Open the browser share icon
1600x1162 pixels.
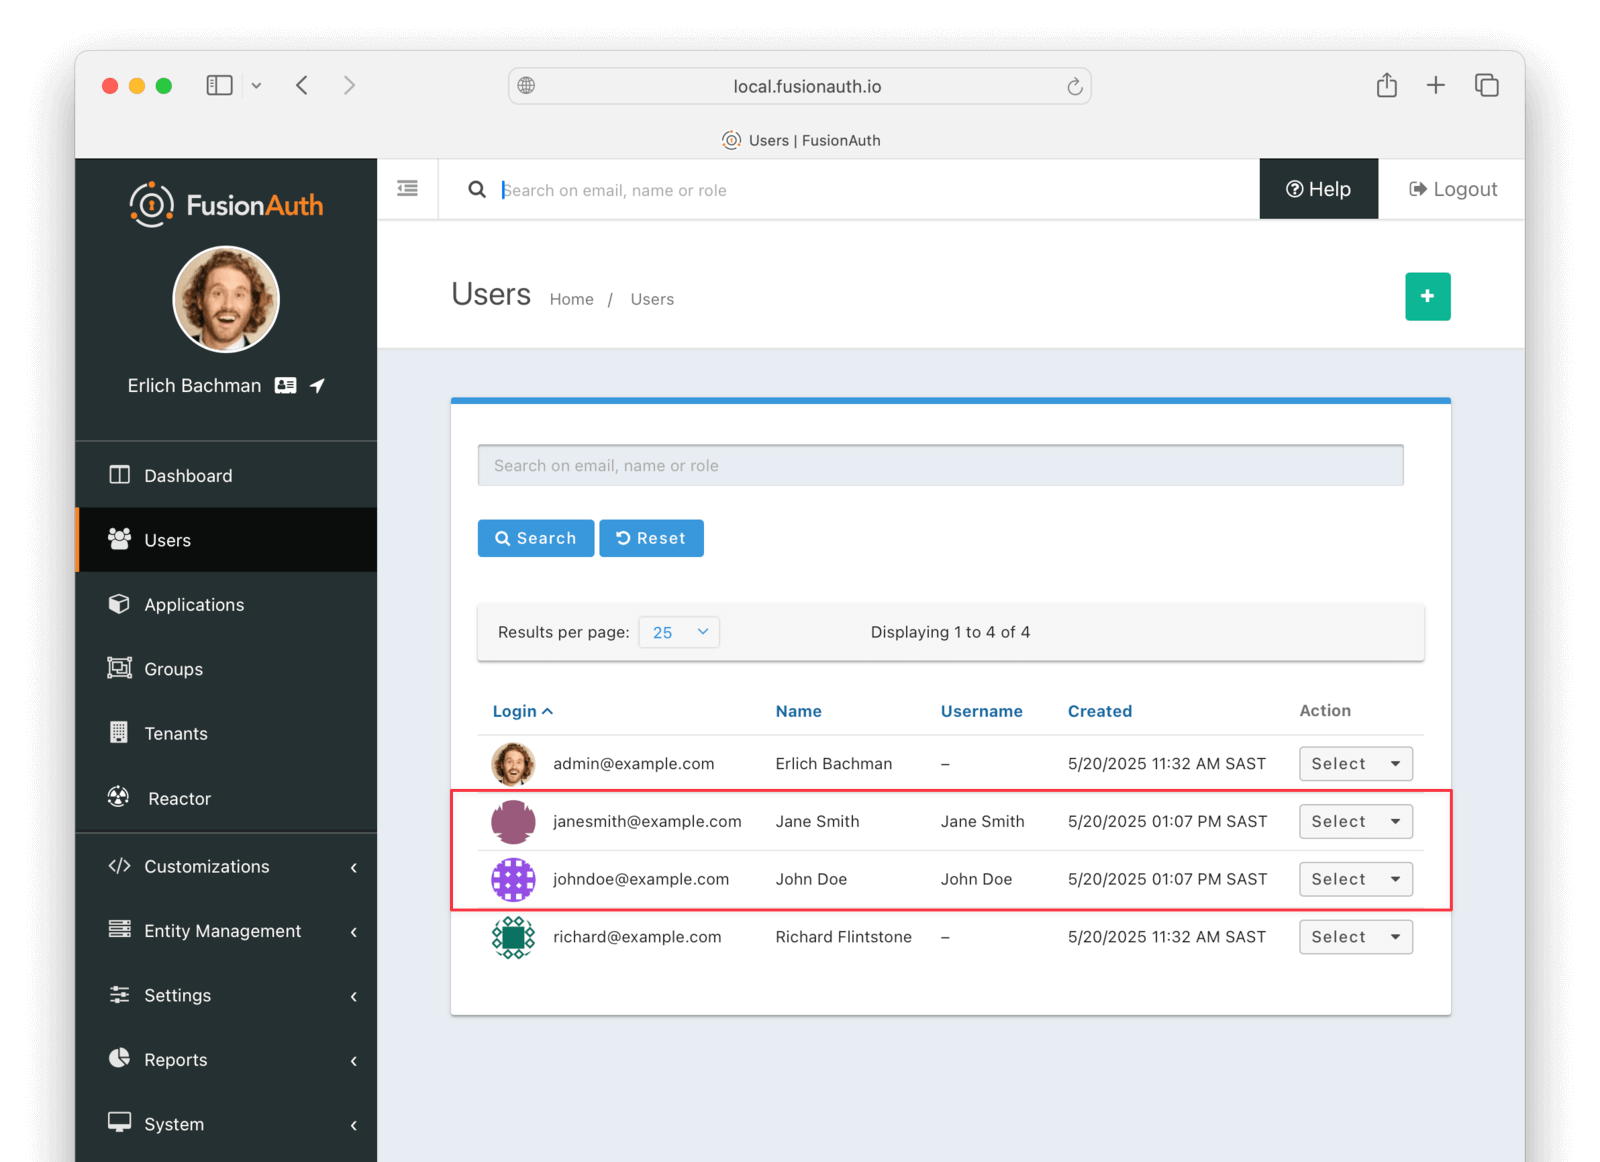(x=1386, y=86)
